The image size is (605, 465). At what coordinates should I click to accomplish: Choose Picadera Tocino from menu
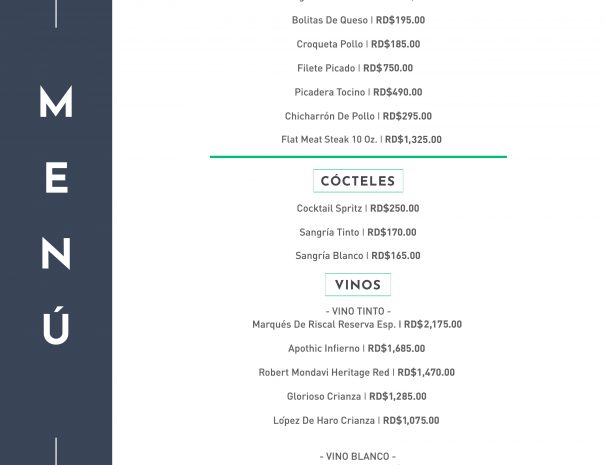358,92
